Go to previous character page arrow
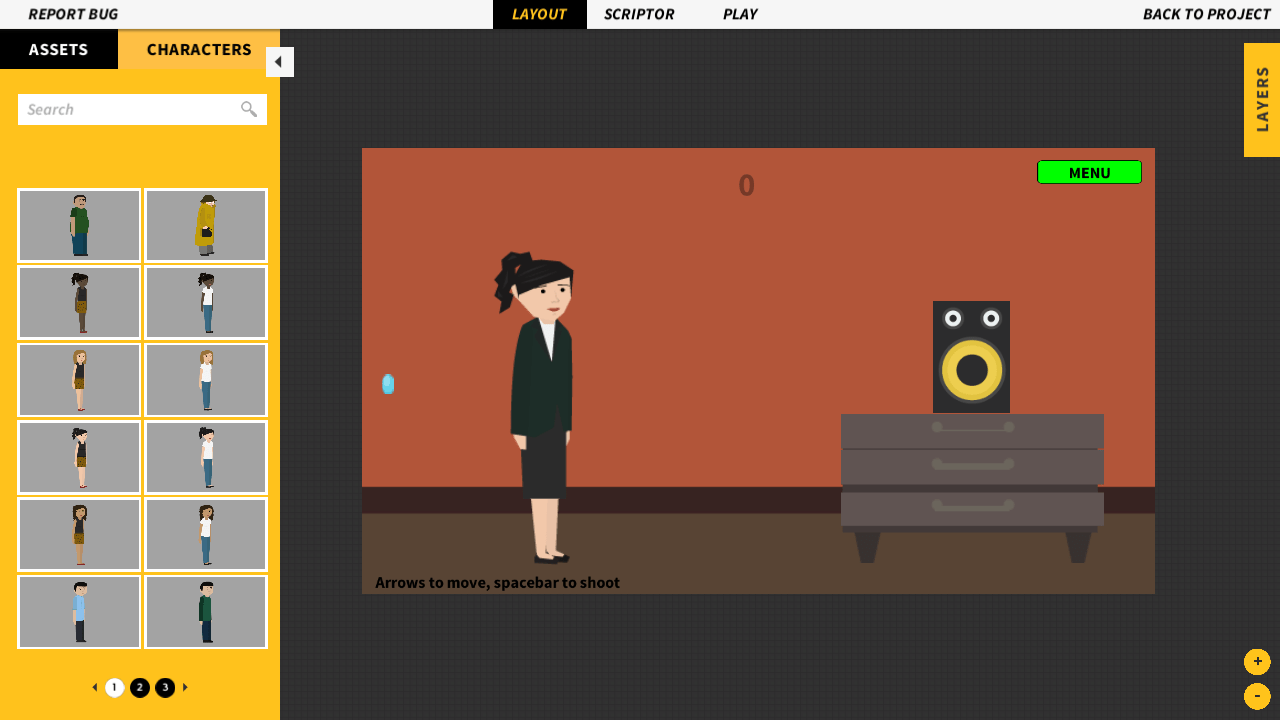Viewport: 1280px width, 720px height. tap(95, 687)
